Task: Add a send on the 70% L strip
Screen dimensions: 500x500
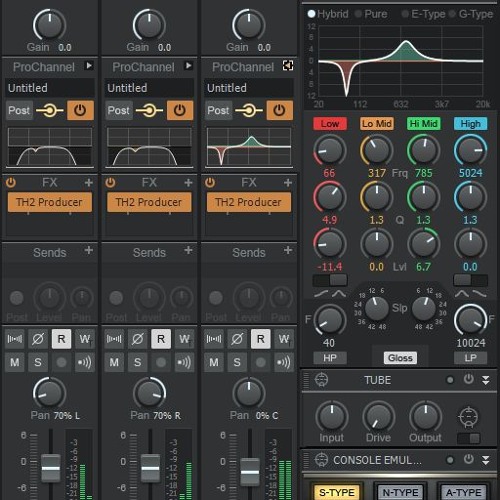Action: click(x=89, y=250)
